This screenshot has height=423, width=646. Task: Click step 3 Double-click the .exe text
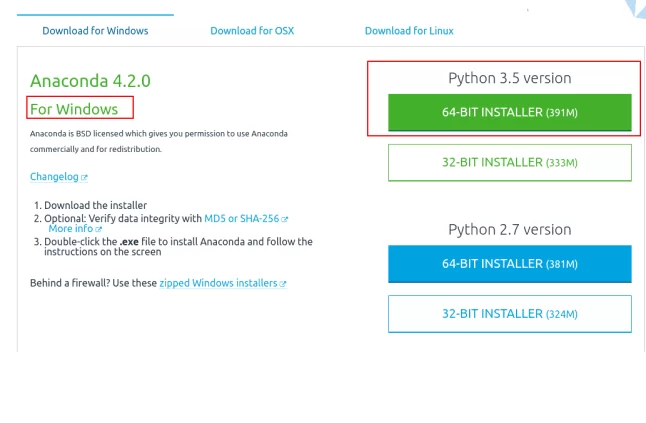[x=178, y=246]
